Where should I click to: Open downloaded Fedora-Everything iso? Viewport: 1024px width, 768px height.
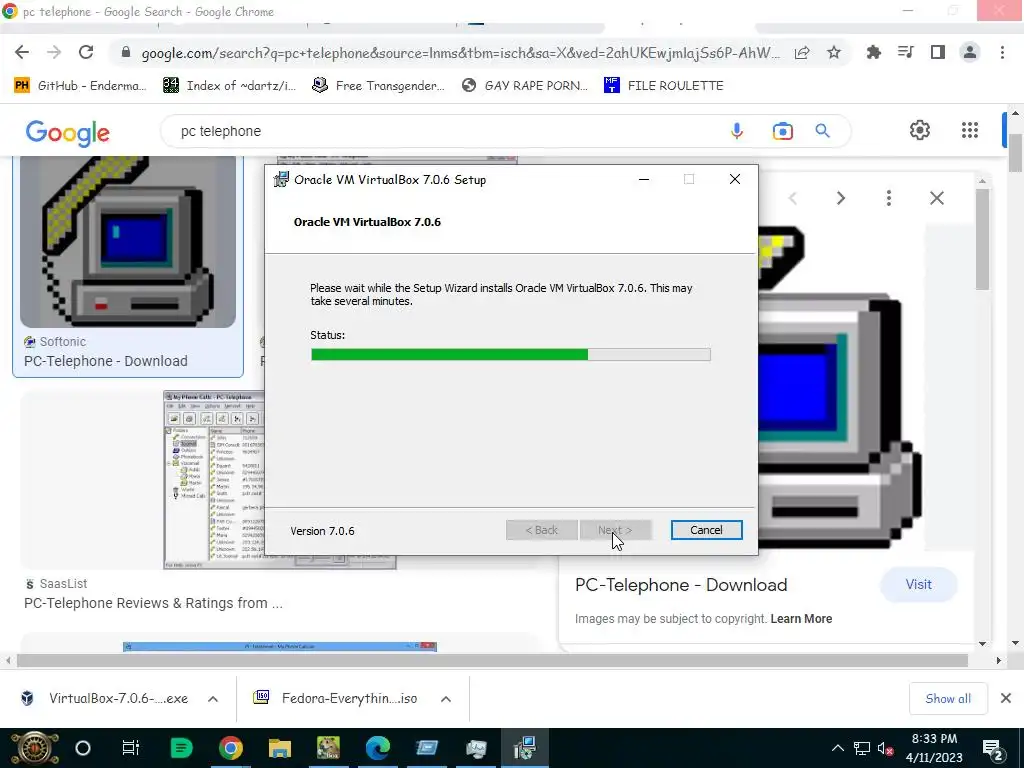[336, 699]
